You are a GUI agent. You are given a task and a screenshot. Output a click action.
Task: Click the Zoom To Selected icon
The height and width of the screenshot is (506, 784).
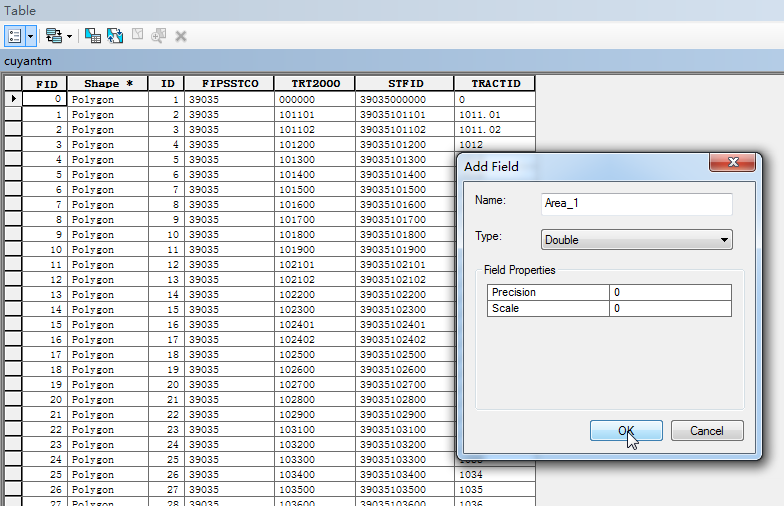tap(158, 36)
